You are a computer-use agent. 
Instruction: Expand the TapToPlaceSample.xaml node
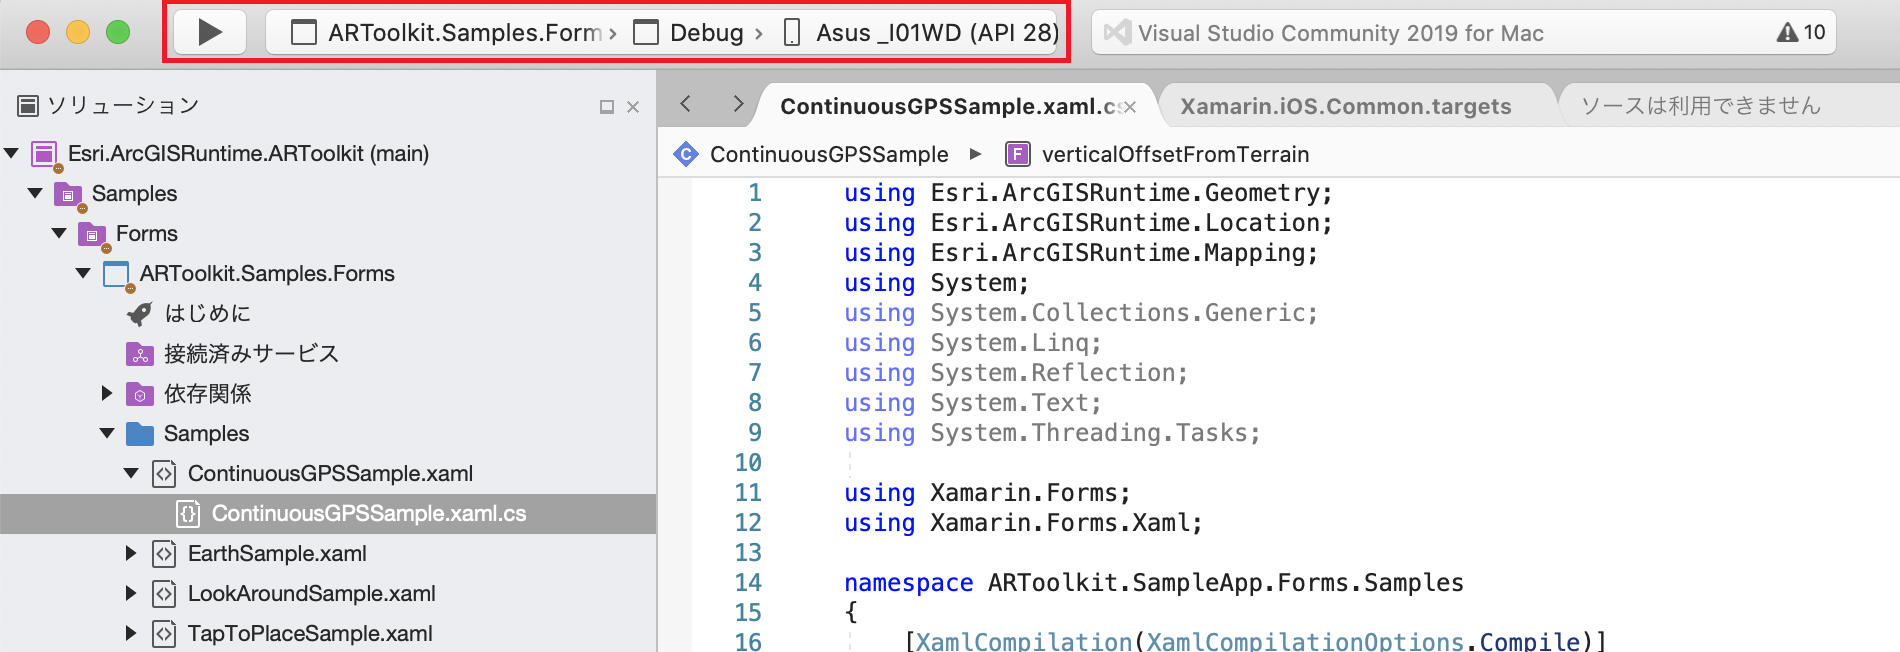click(131, 633)
